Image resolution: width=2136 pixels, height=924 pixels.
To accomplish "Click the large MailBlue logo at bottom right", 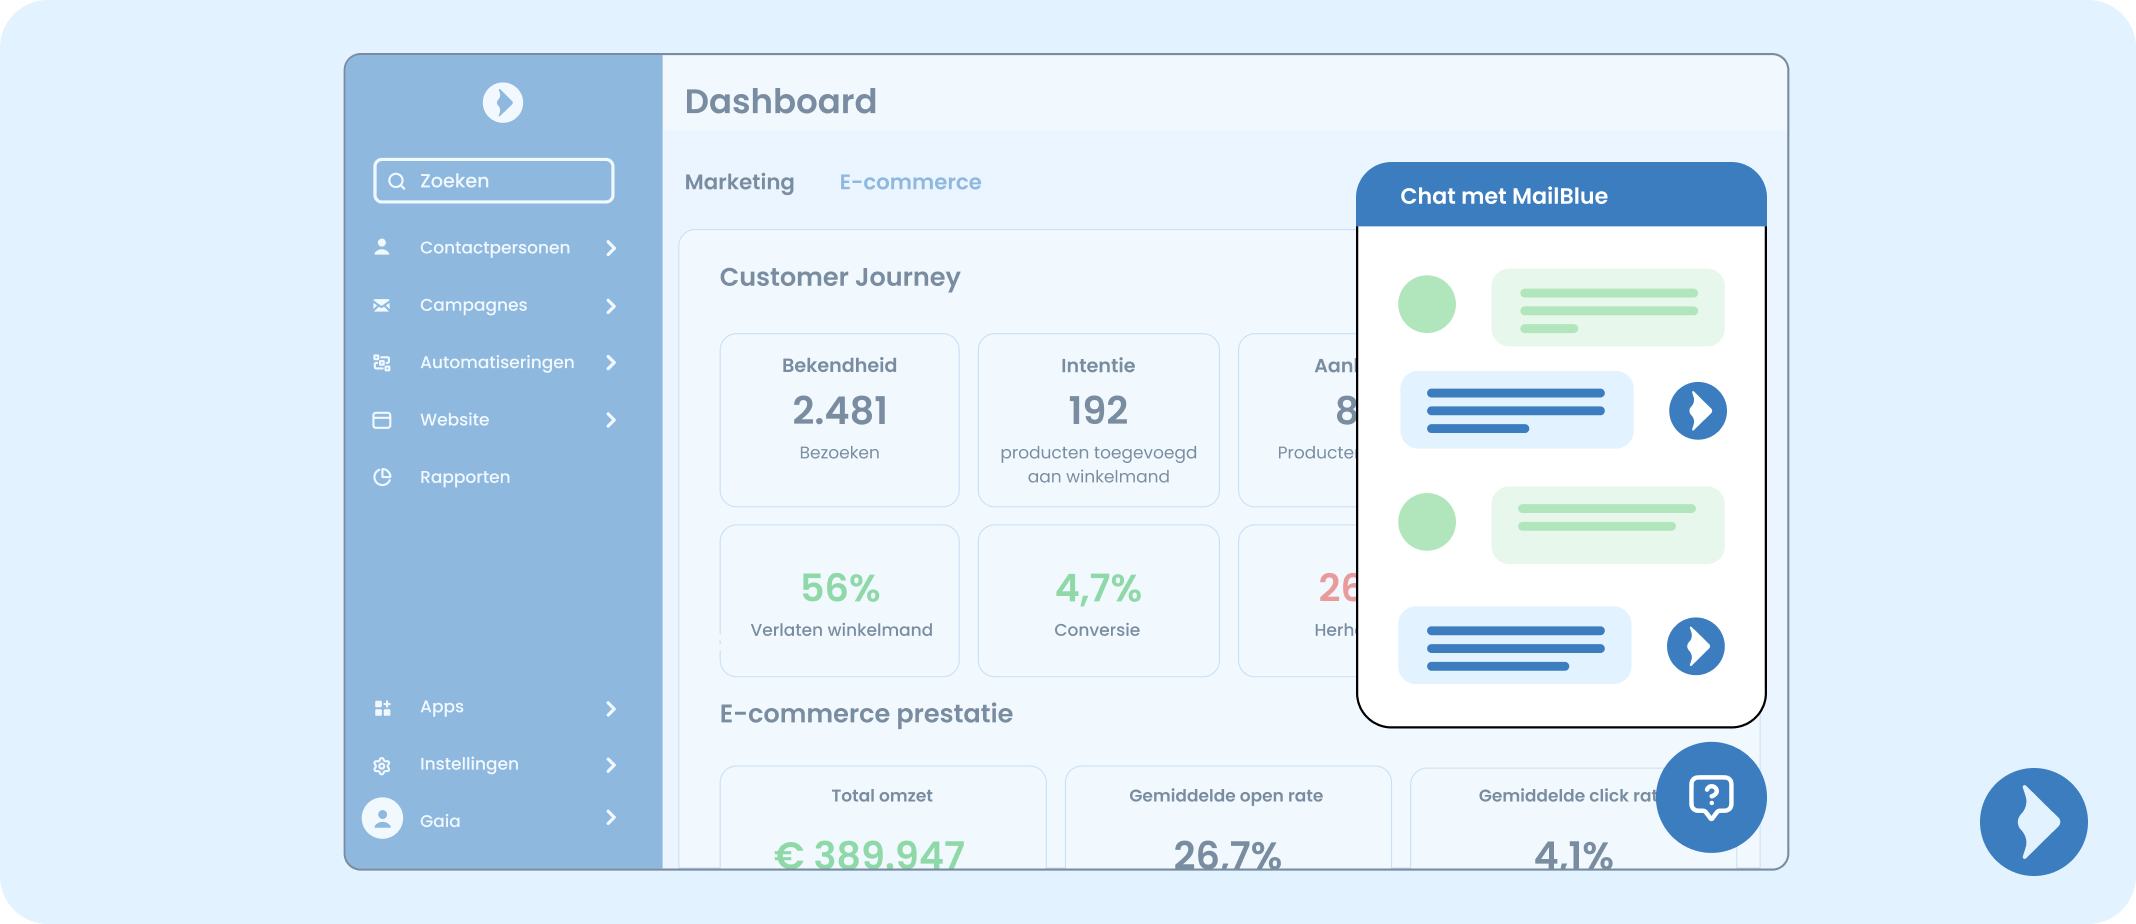I will [x=2033, y=821].
